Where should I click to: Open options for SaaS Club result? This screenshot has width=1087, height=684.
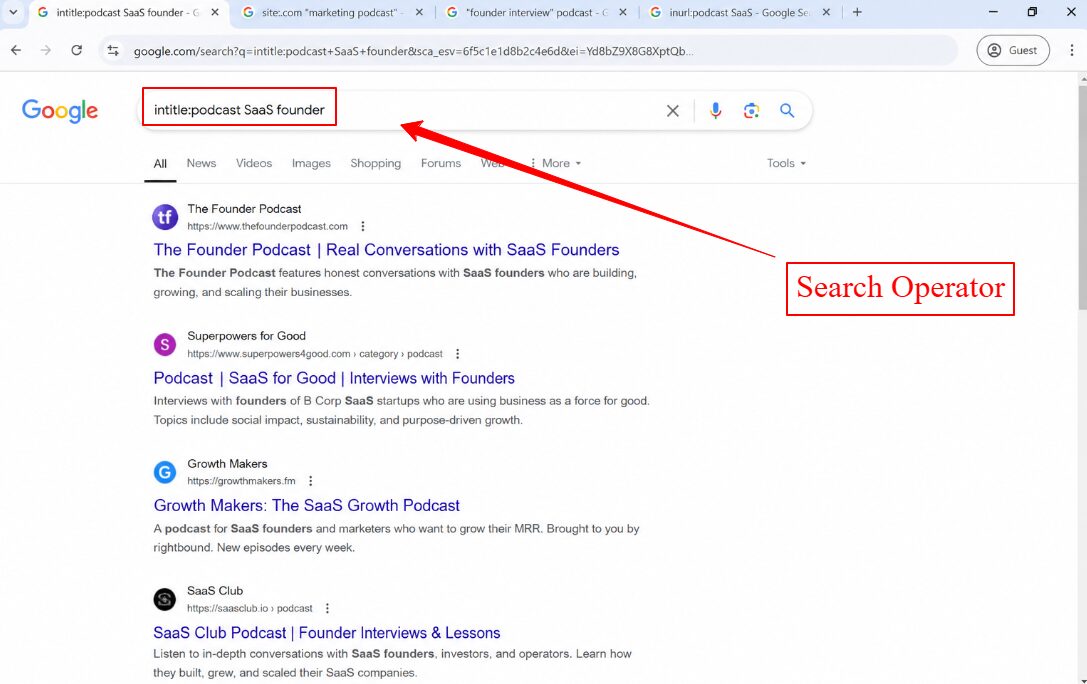pyautogui.click(x=327, y=608)
